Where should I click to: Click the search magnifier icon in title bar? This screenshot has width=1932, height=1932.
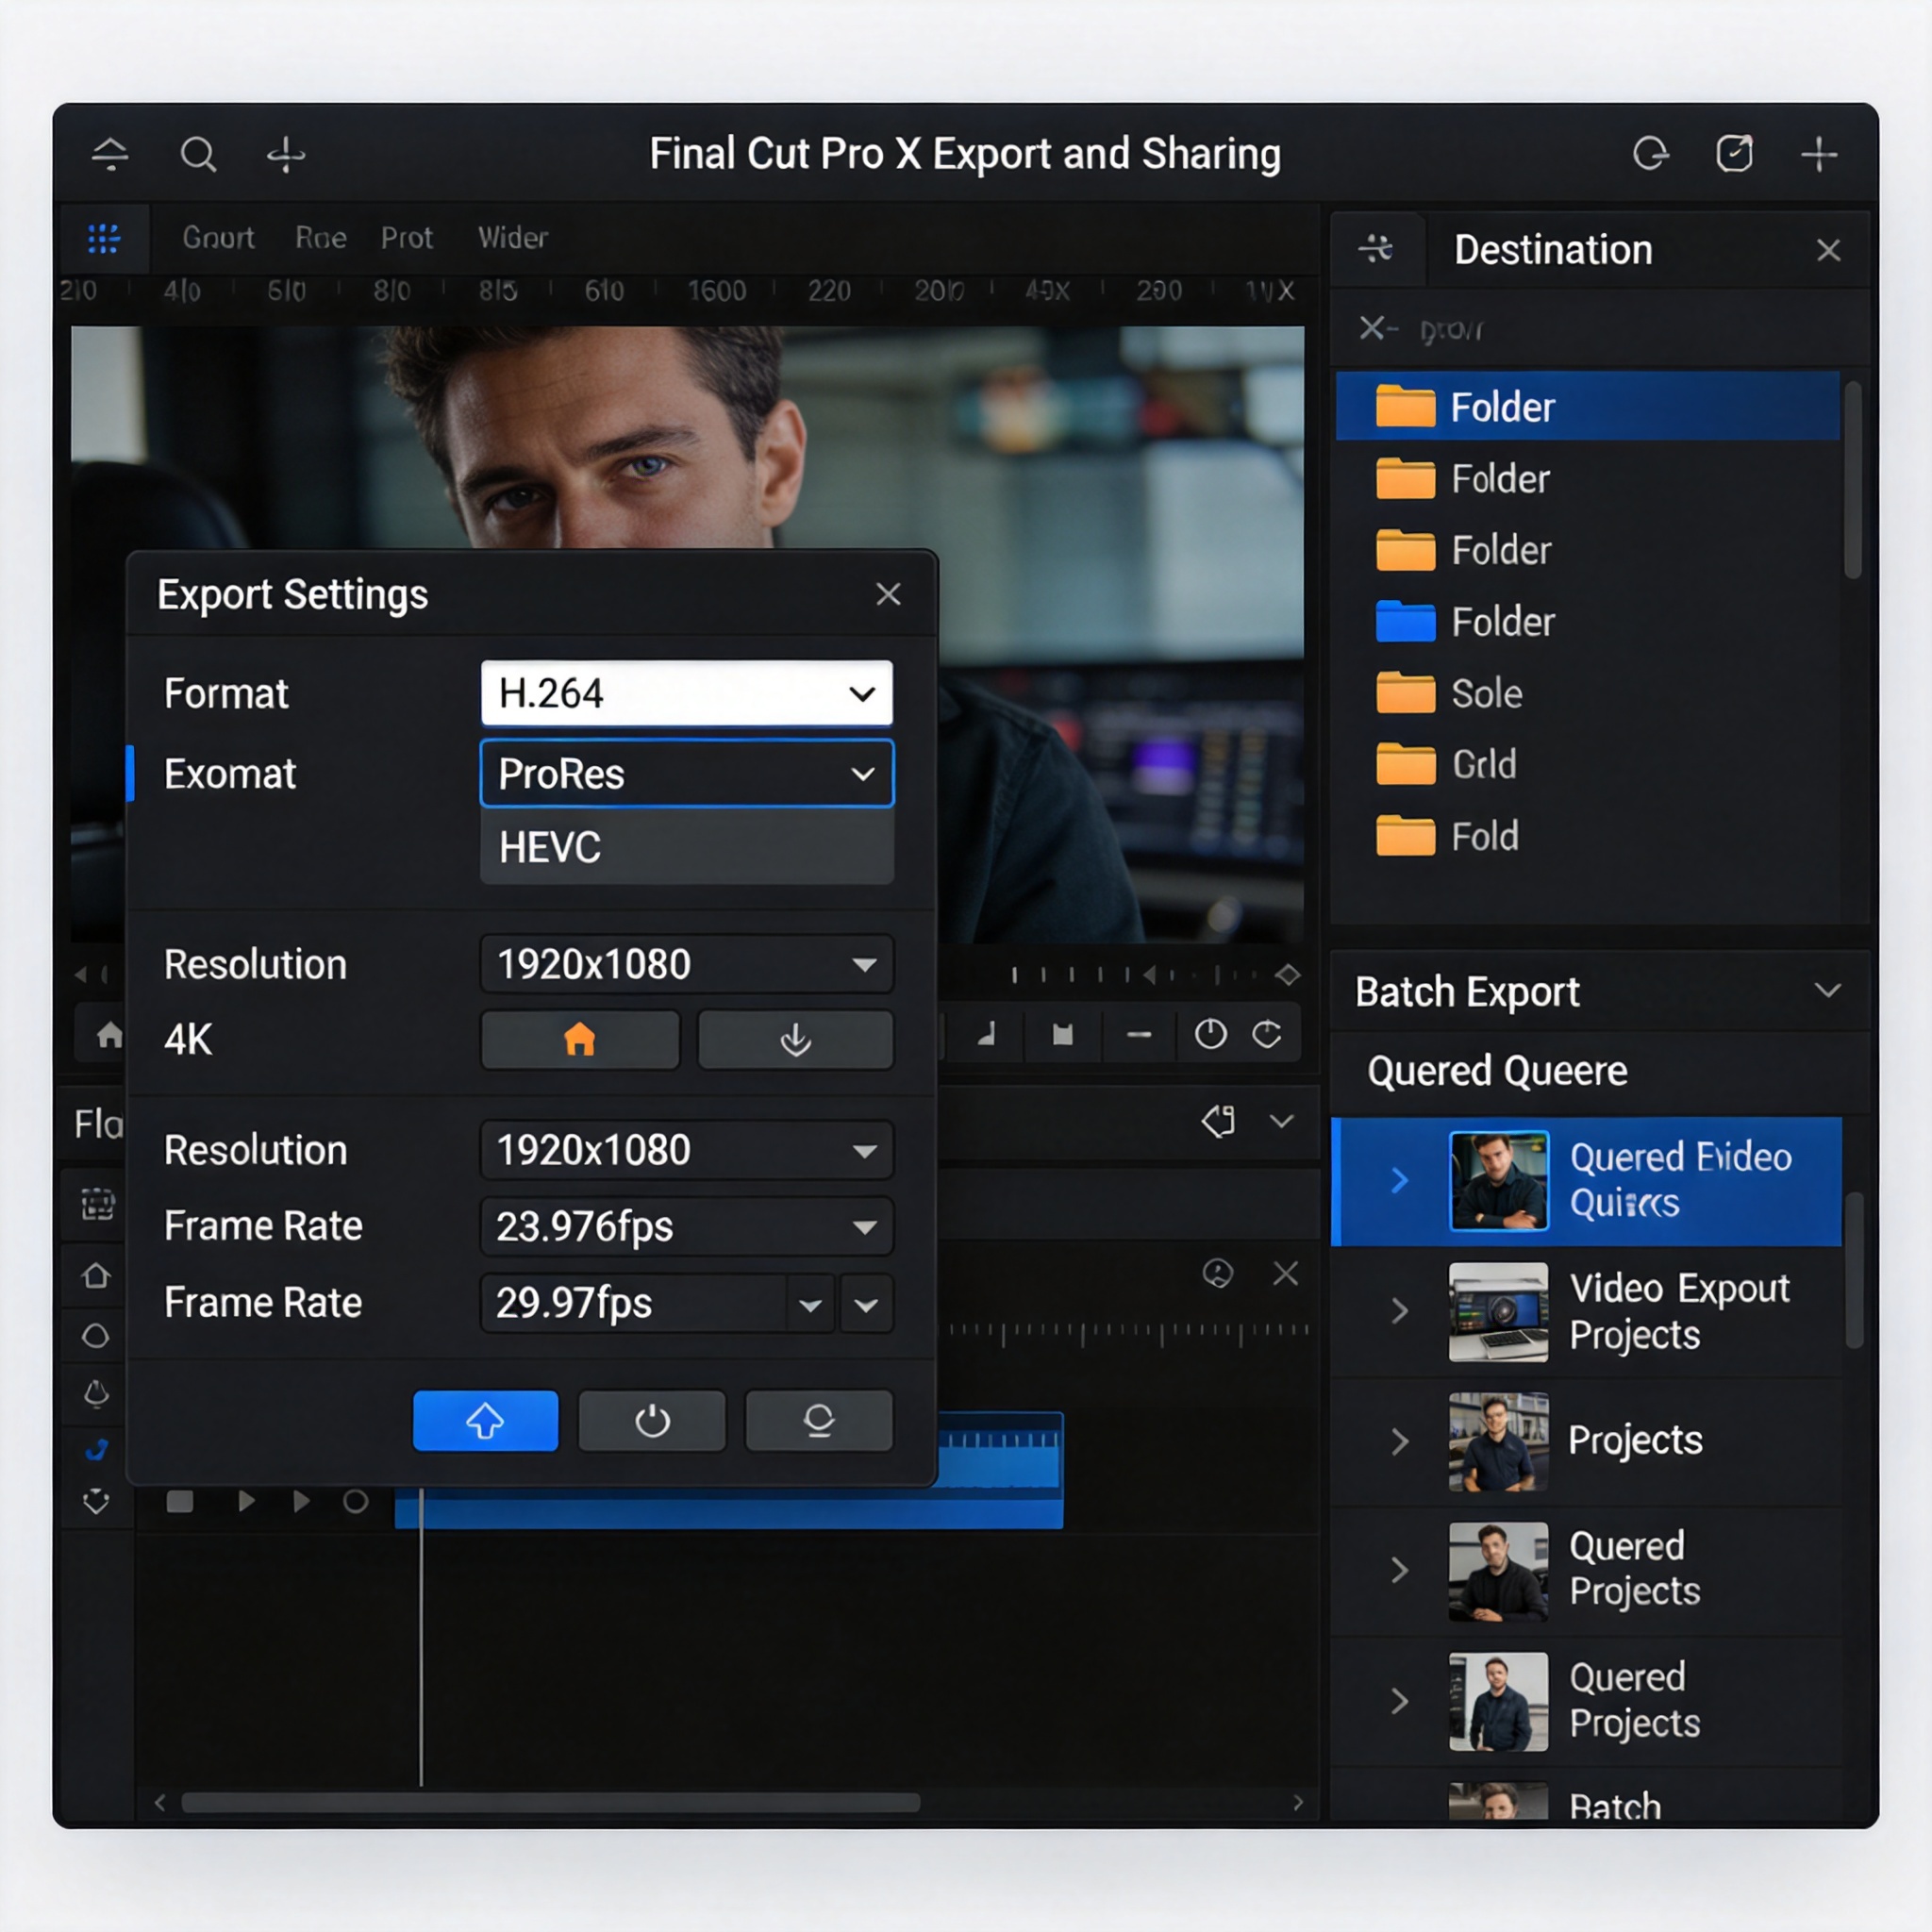click(197, 154)
